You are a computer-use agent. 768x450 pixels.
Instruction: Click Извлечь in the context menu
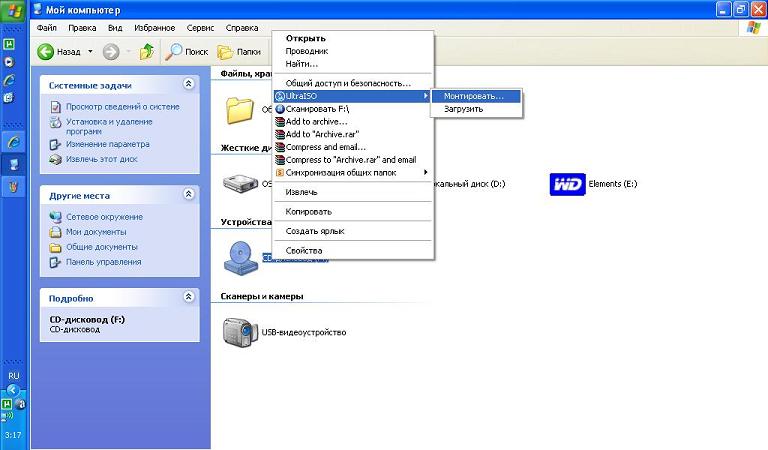pyautogui.click(x=301, y=192)
